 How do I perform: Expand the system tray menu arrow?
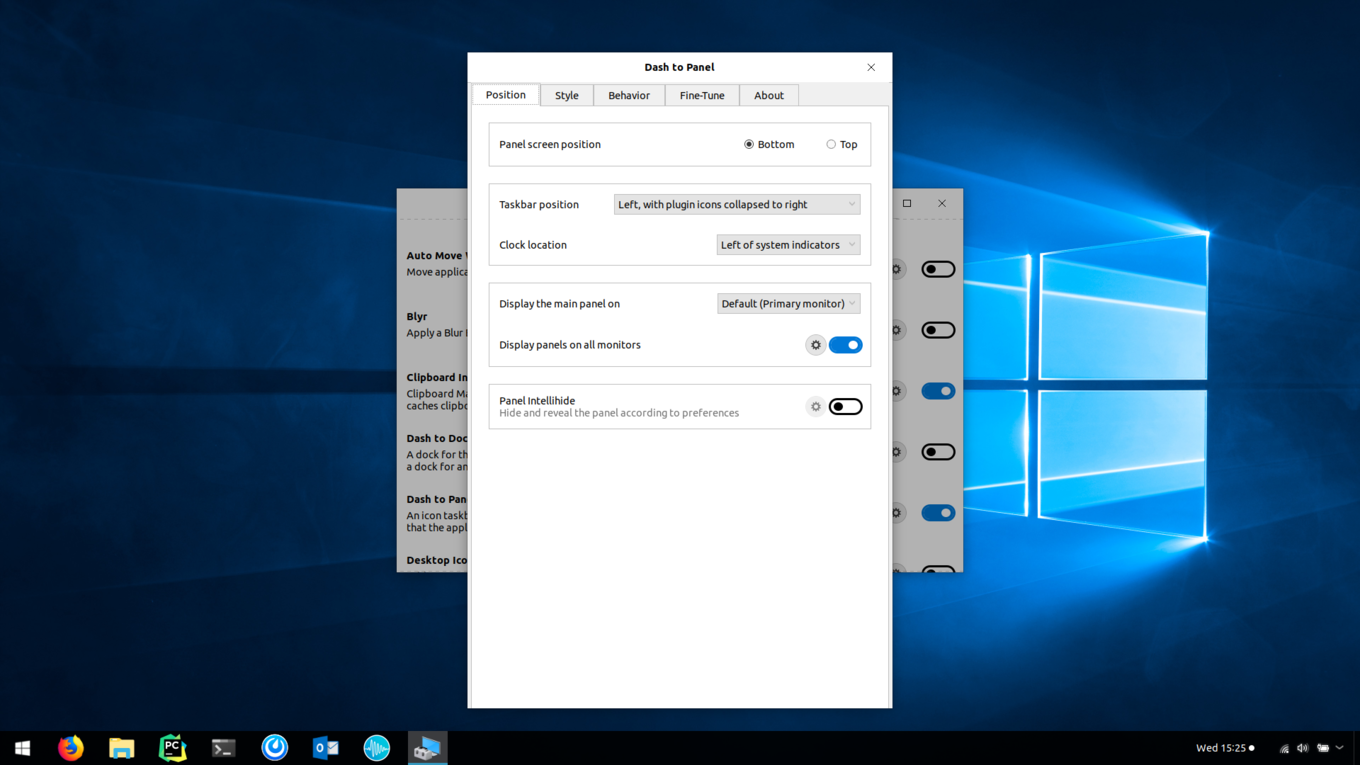(x=1340, y=748)
